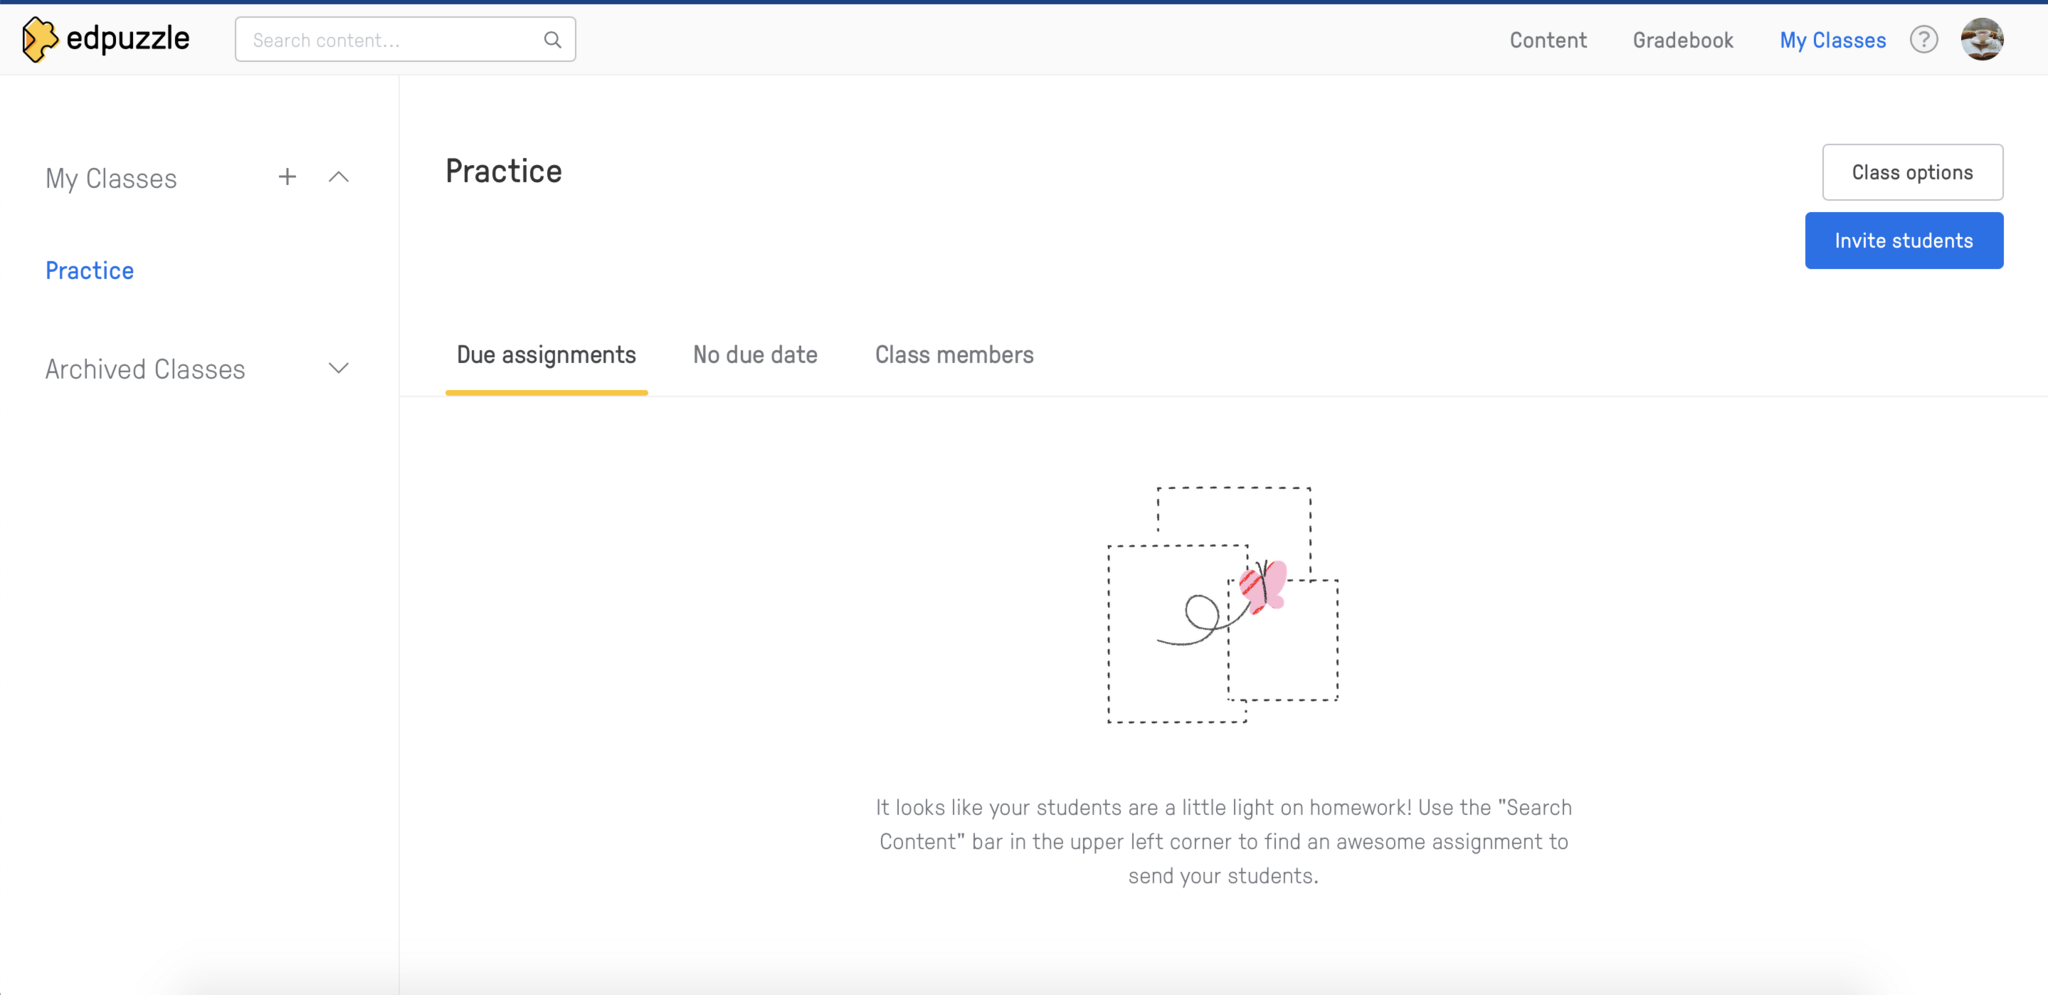Switch to the No due date tab
2048x995 pixels.
[755, 355]
